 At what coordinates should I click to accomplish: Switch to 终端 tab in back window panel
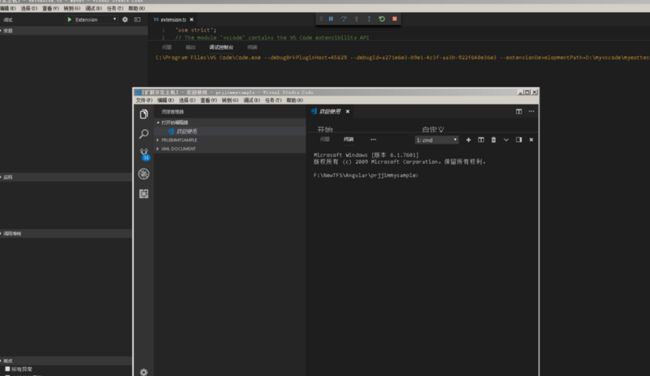coord(252,47)
